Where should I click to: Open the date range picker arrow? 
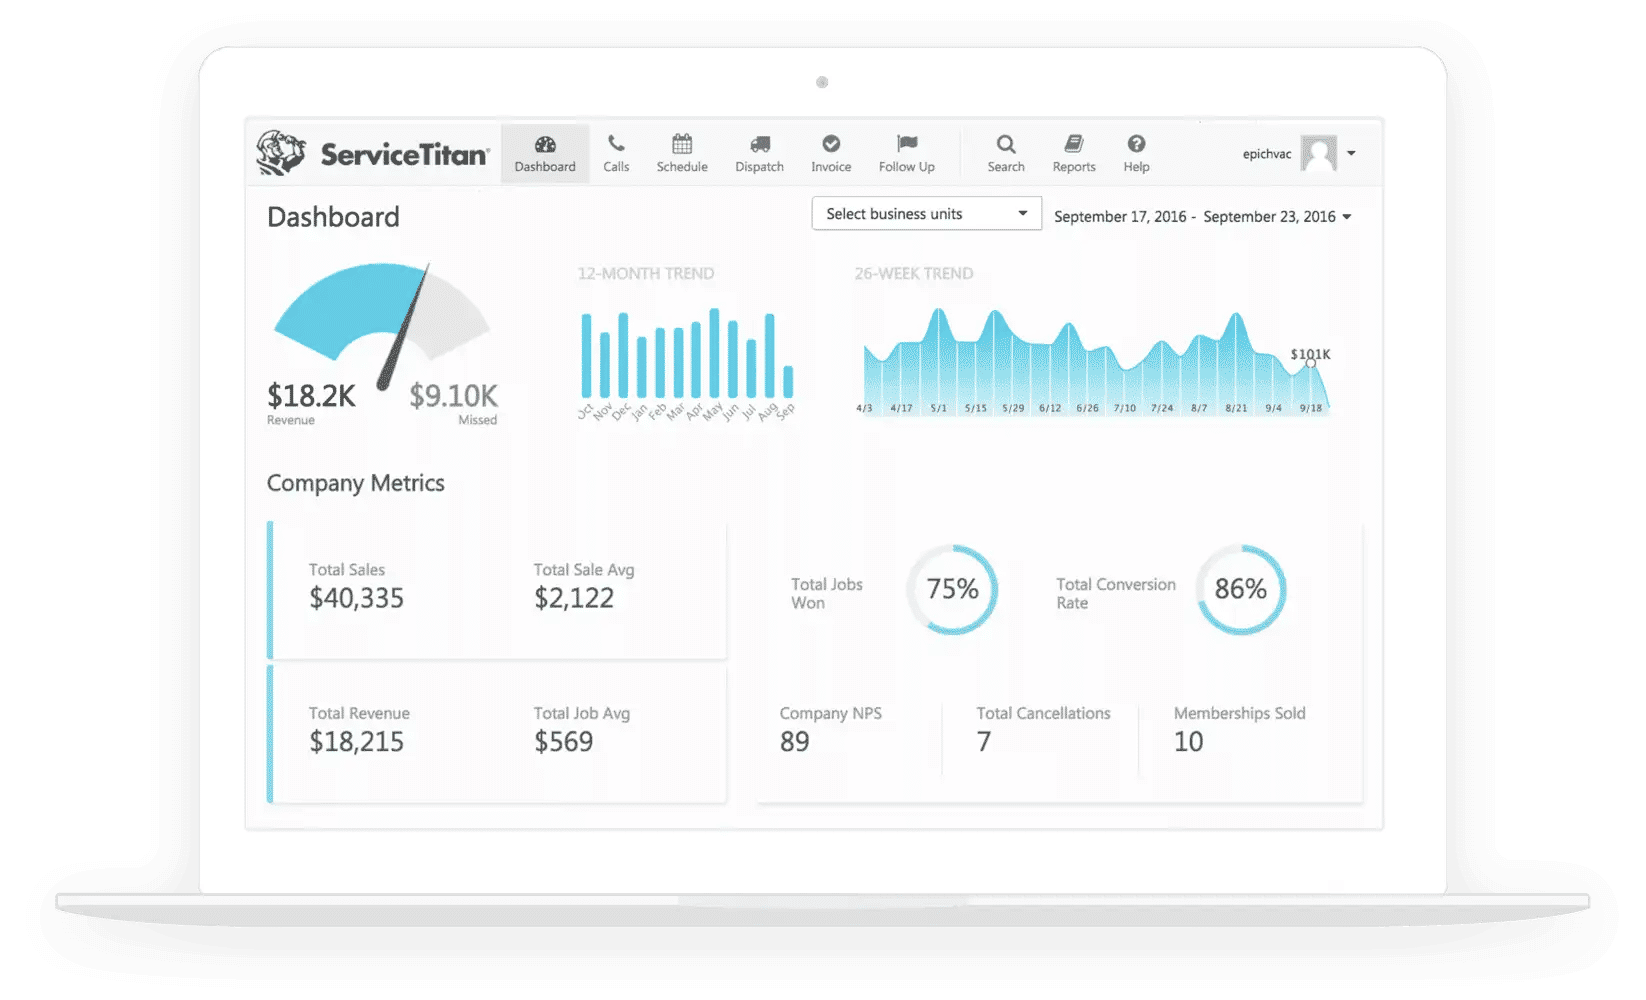click(x=1347, y=217)
